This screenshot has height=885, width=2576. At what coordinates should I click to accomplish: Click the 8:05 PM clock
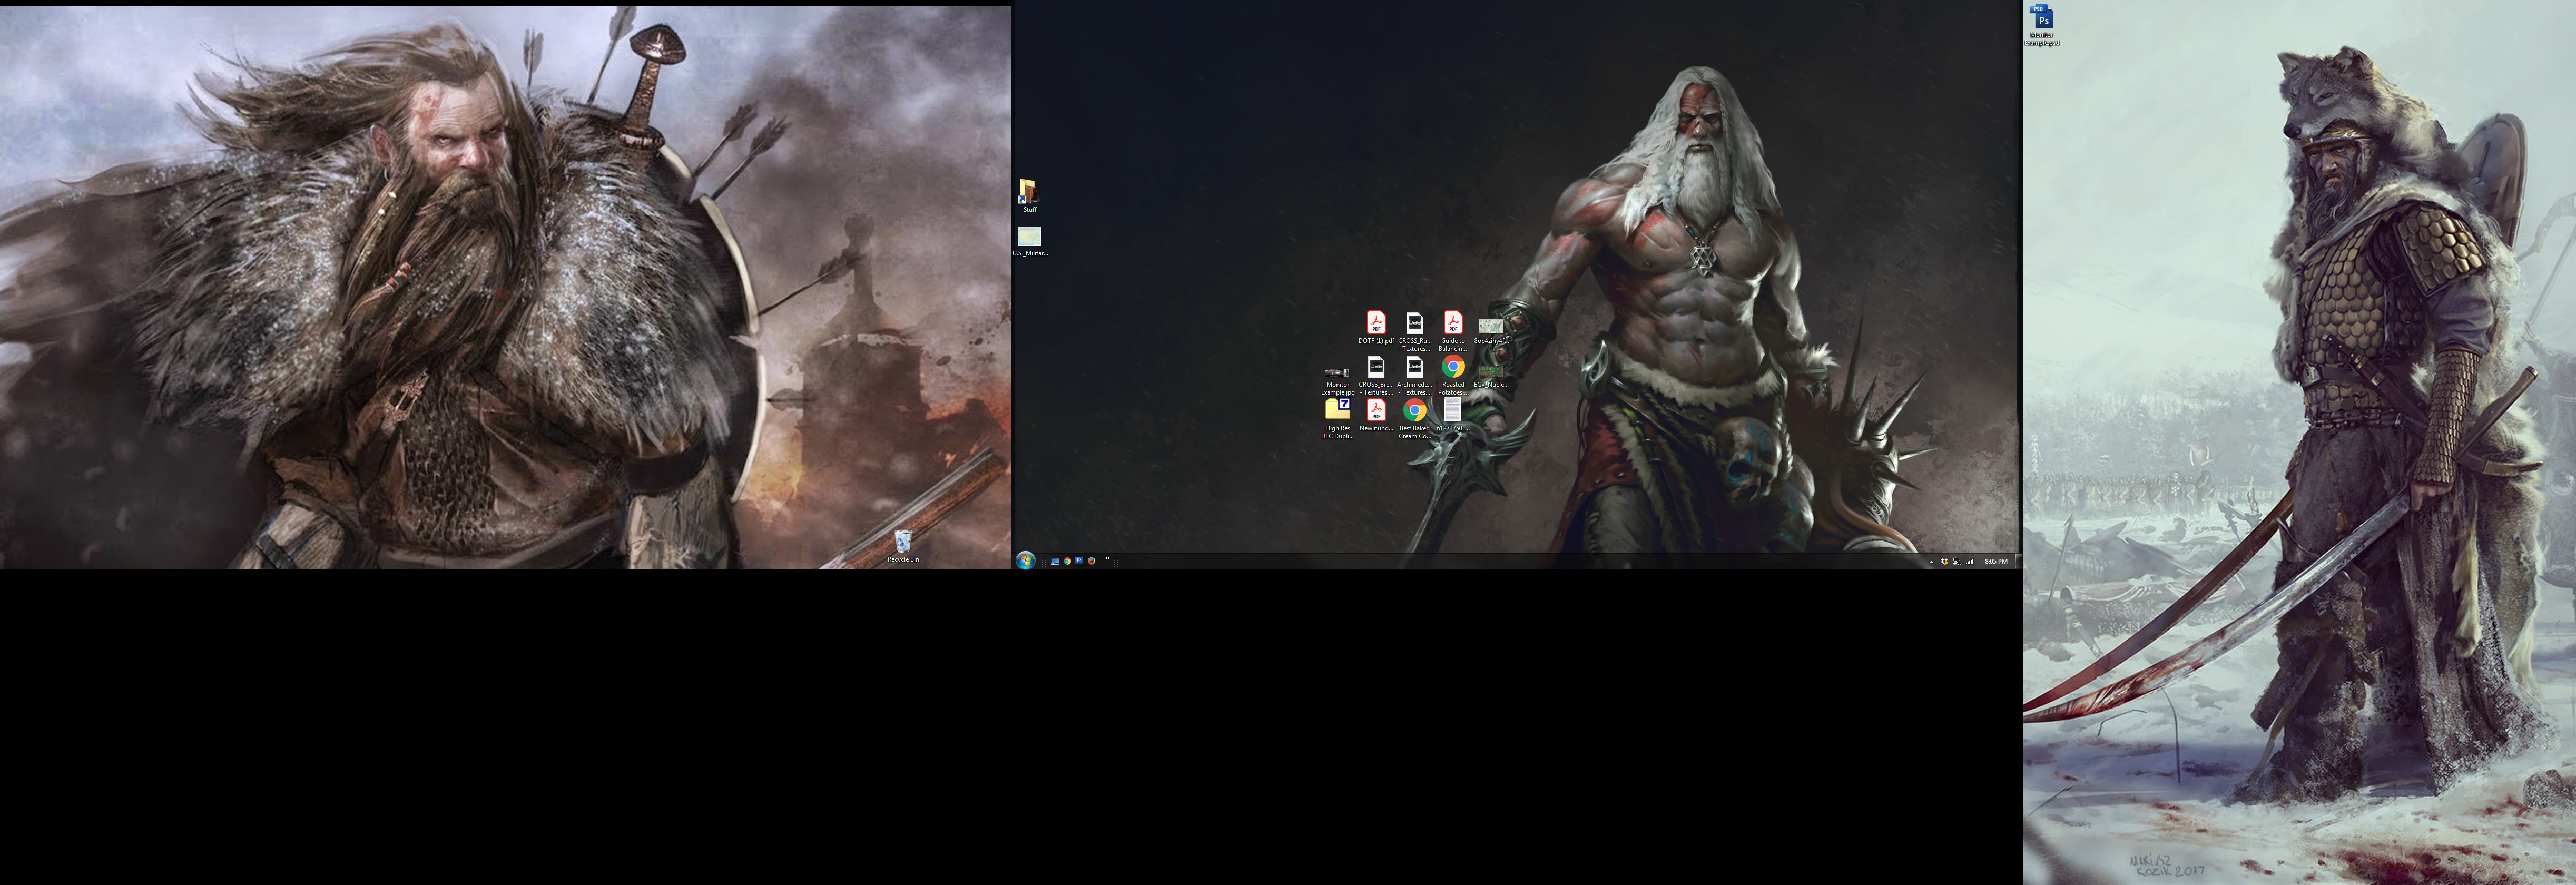click(x=1996, y=562)
